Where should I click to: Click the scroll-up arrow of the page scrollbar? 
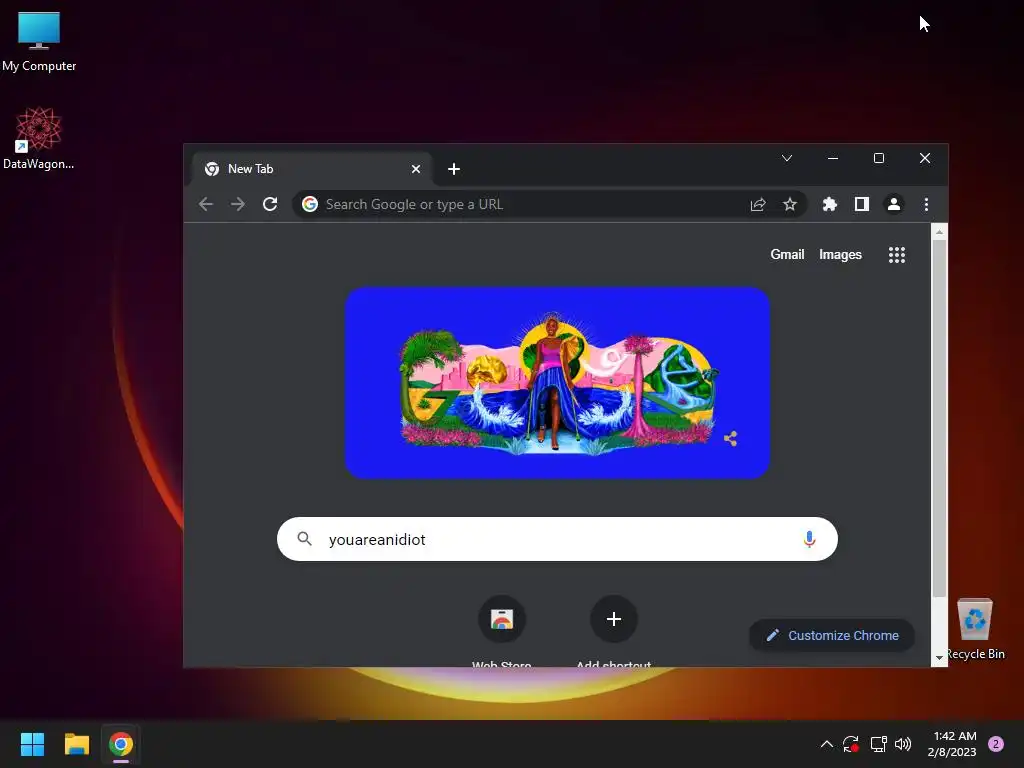pos(939,232)
